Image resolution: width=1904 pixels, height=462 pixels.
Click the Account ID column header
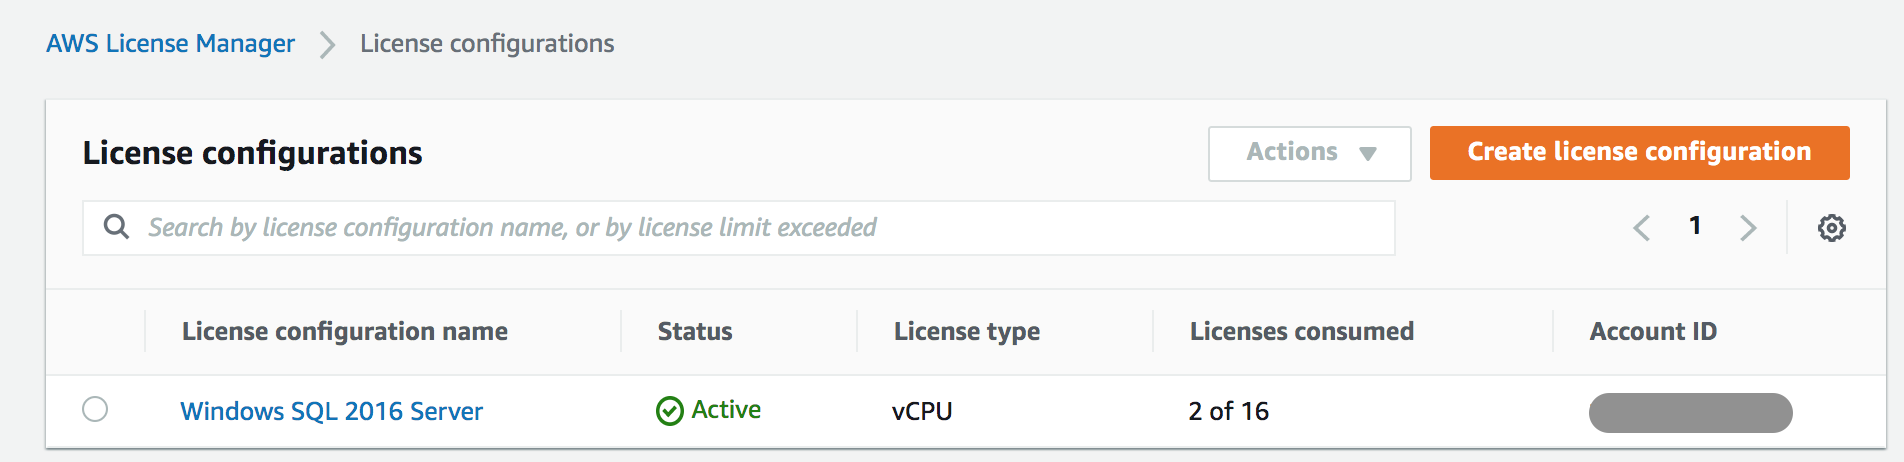(x=1652, y=331)
